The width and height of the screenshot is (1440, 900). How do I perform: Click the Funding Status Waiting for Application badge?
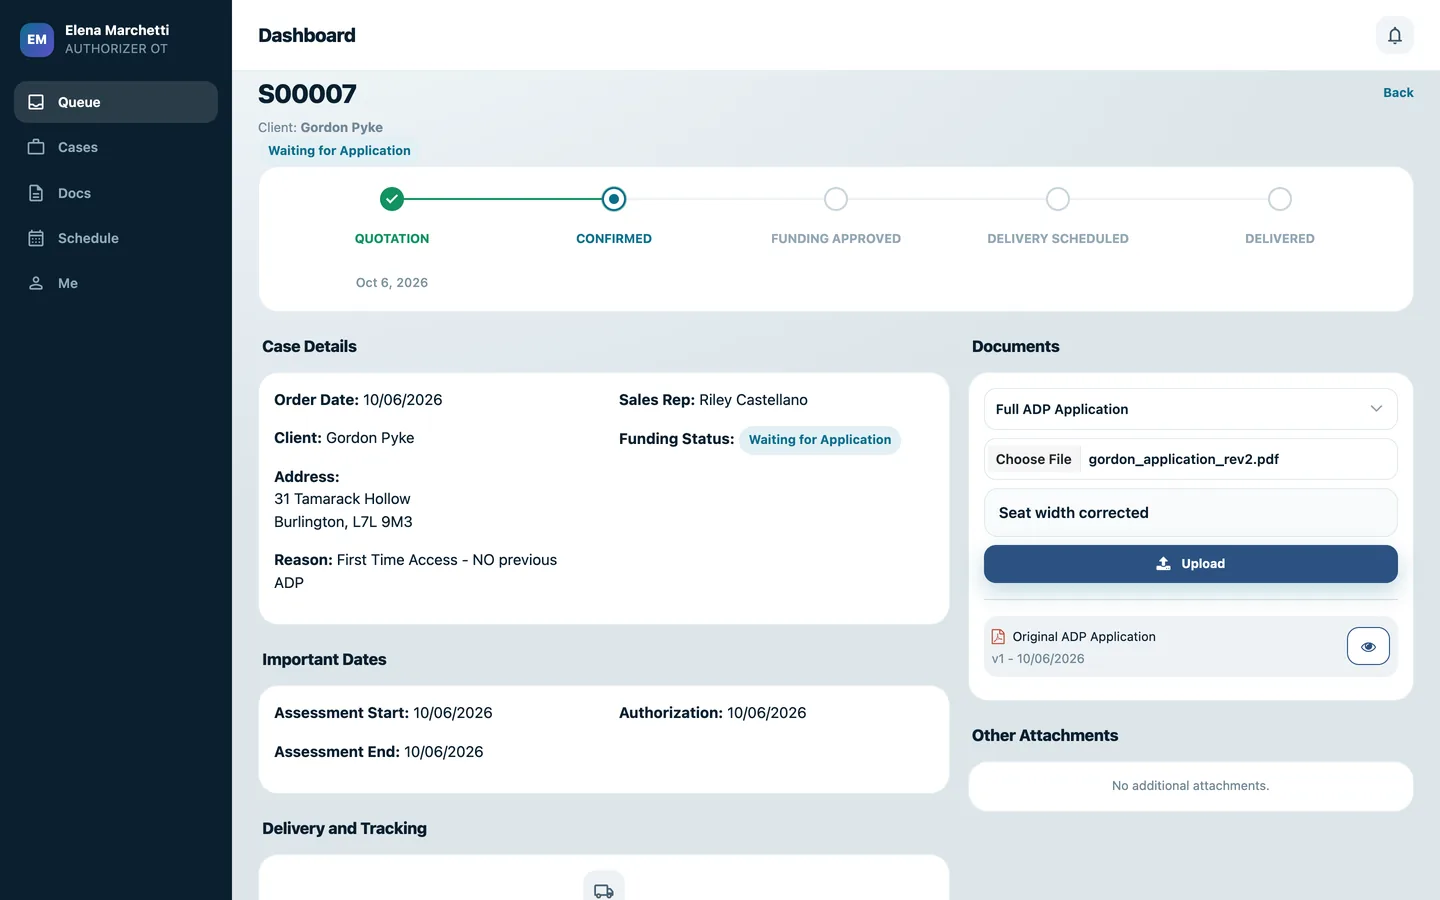point(820,440)
